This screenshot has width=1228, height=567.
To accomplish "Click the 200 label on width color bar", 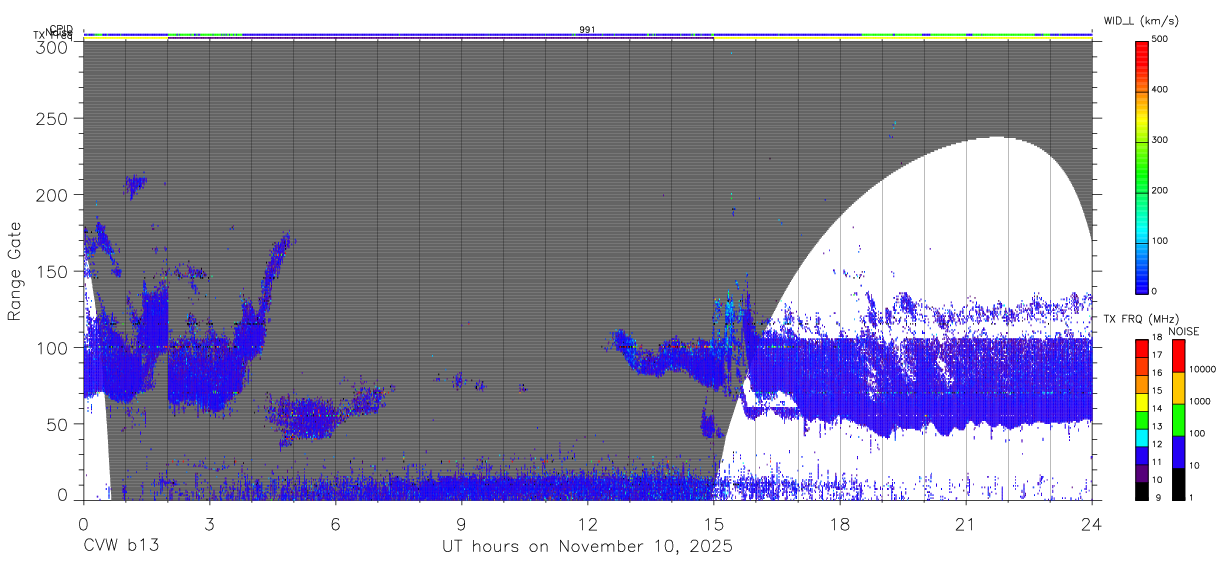I will click(1162, 190).
